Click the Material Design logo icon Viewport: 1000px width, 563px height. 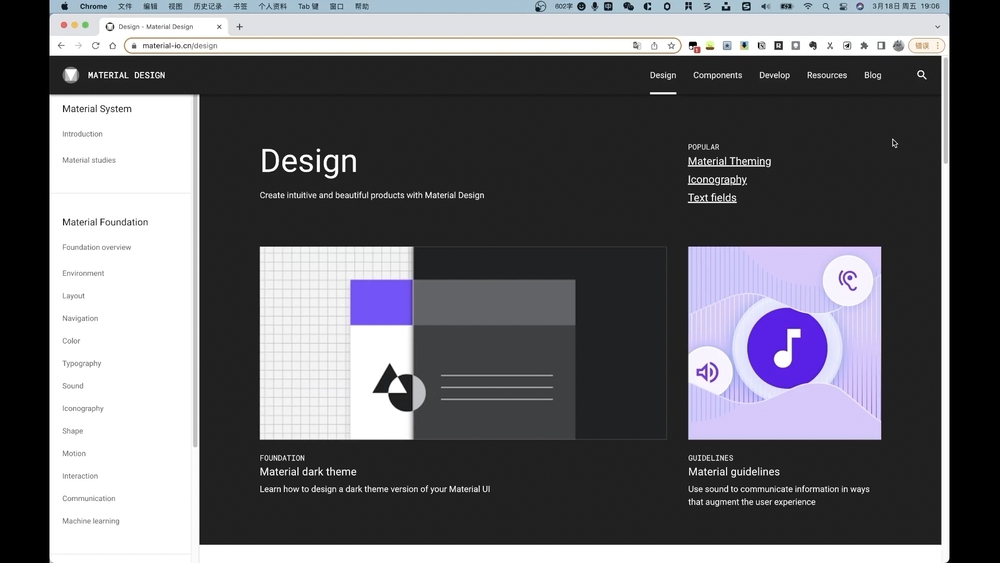point(71,75)
